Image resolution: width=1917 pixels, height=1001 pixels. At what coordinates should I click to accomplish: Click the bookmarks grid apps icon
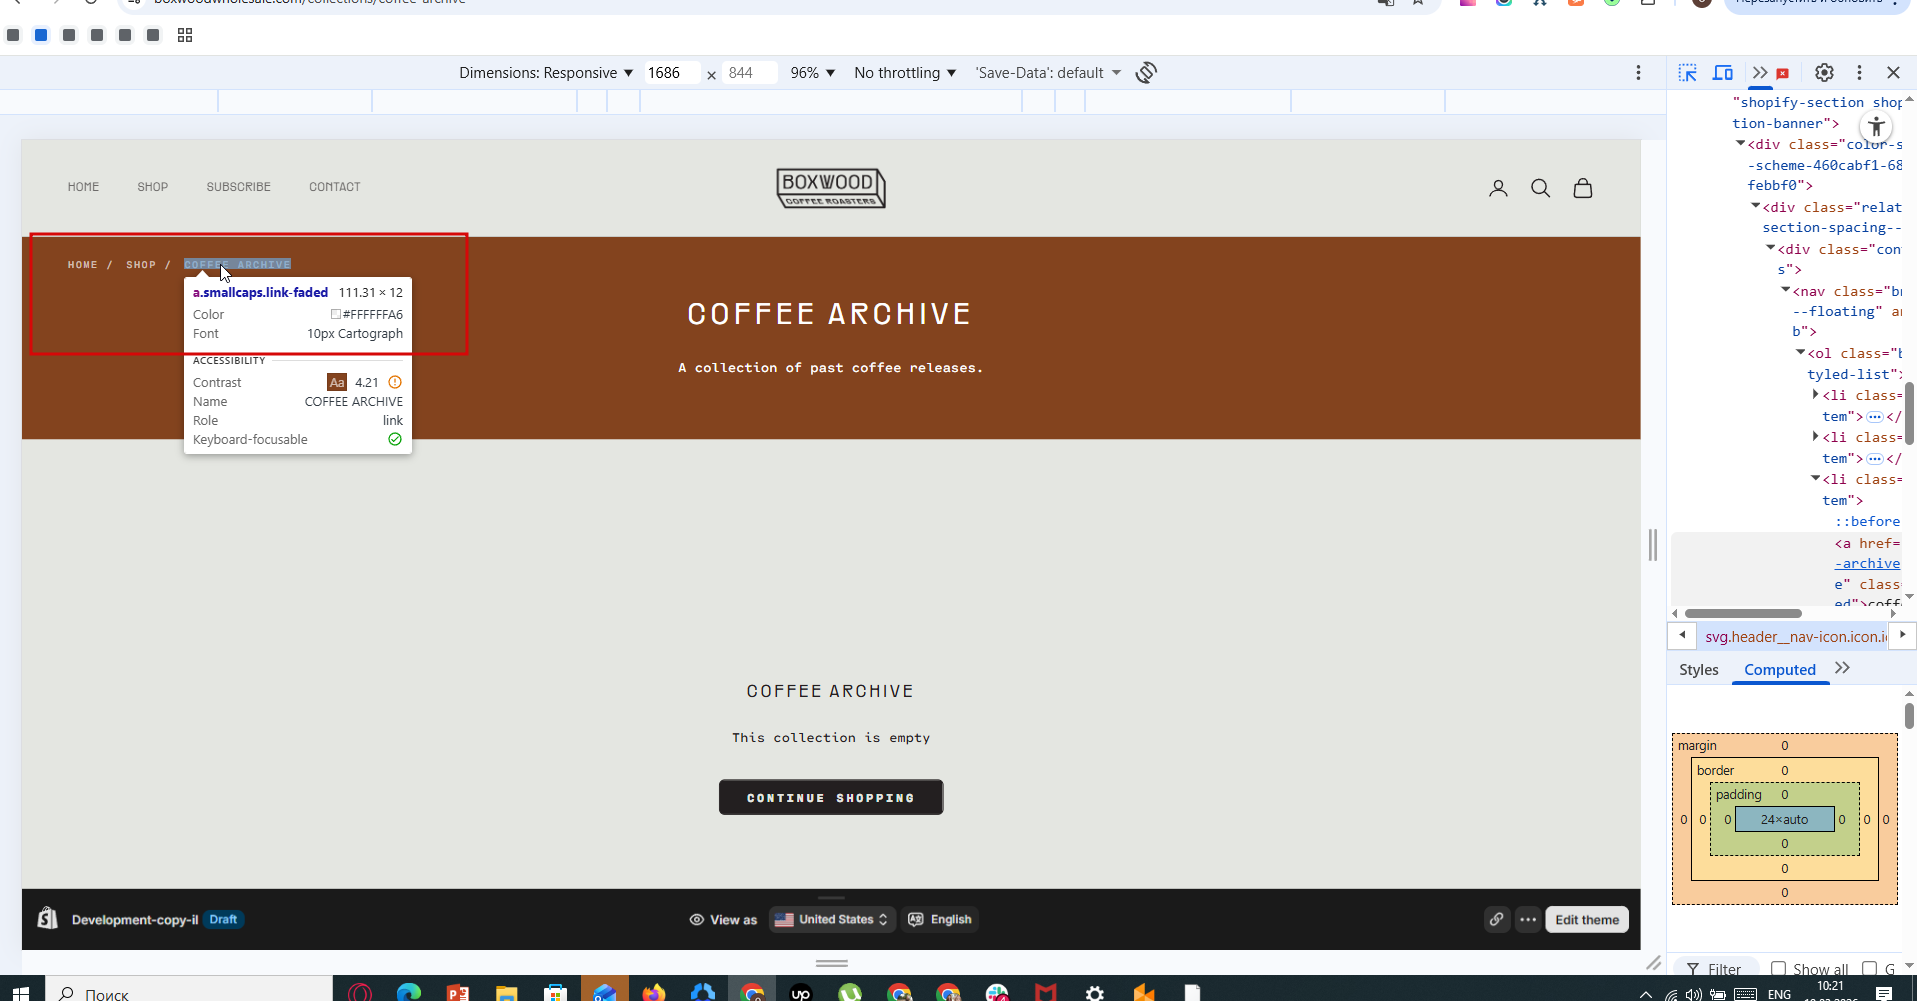point(185,35)
